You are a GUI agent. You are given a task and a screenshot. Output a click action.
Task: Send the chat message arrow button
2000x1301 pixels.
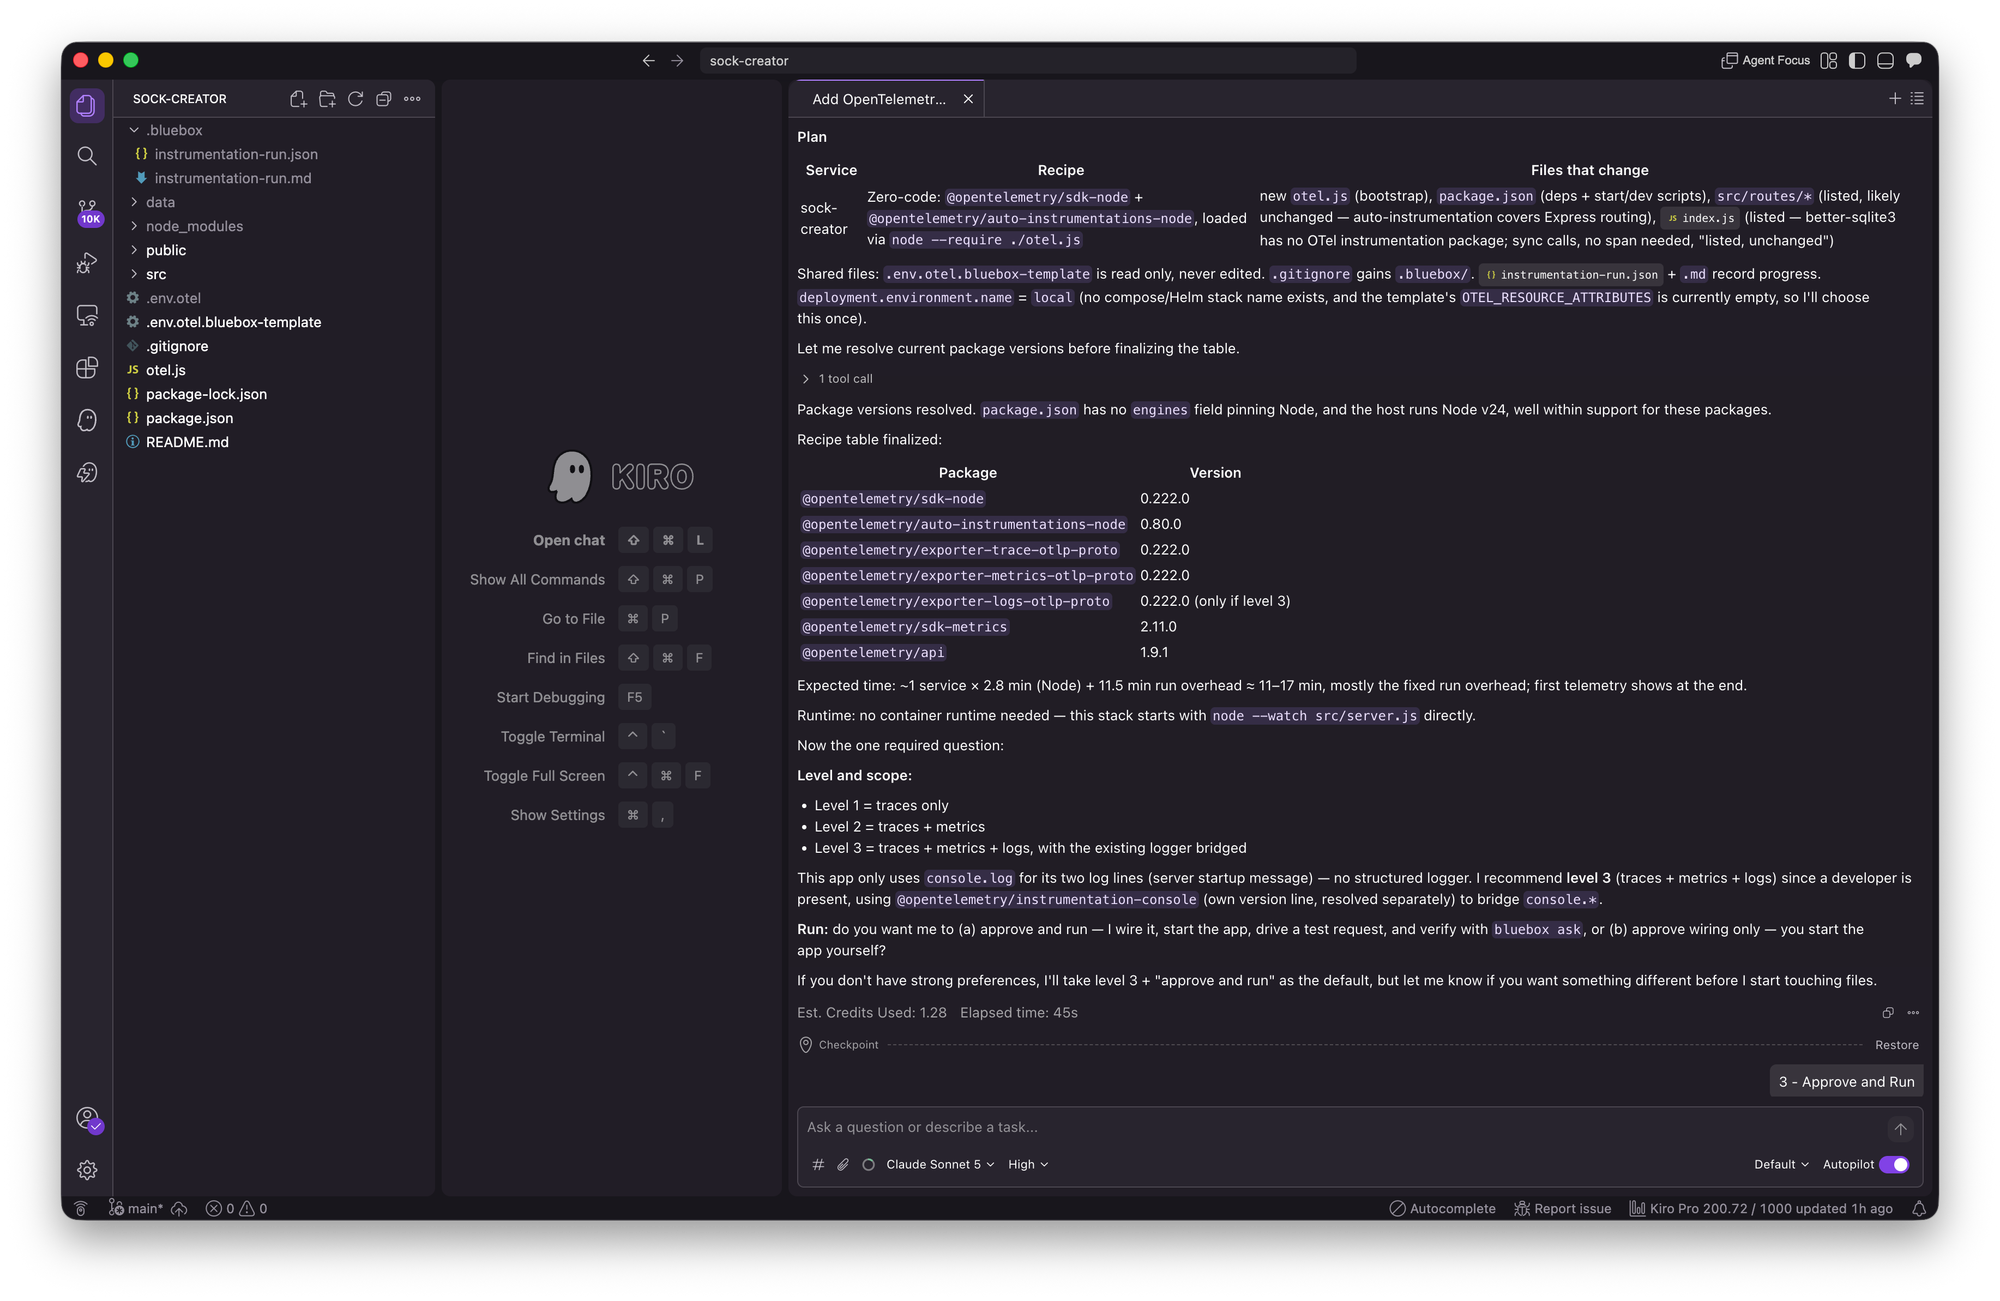(x=1900, y=1128)
